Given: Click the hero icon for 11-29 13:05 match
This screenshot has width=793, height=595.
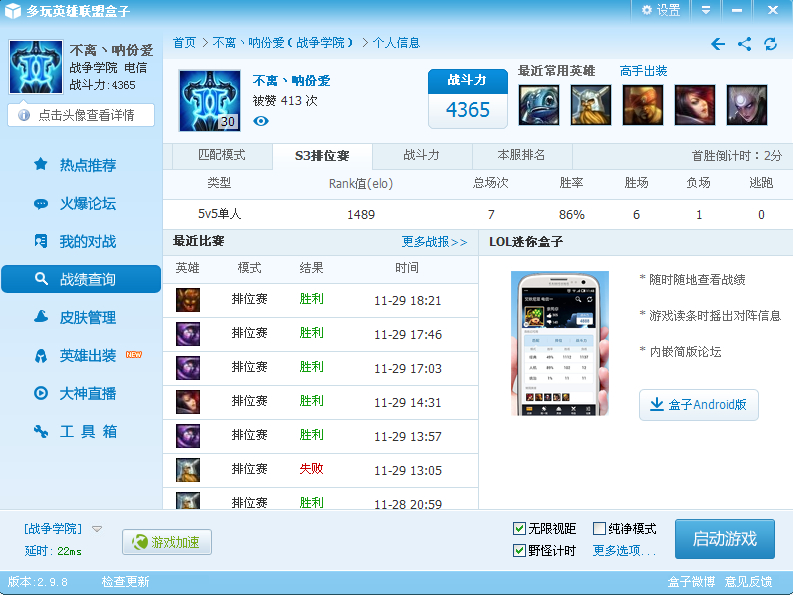Looking at the screenshot, I should [x=188, y=470].
